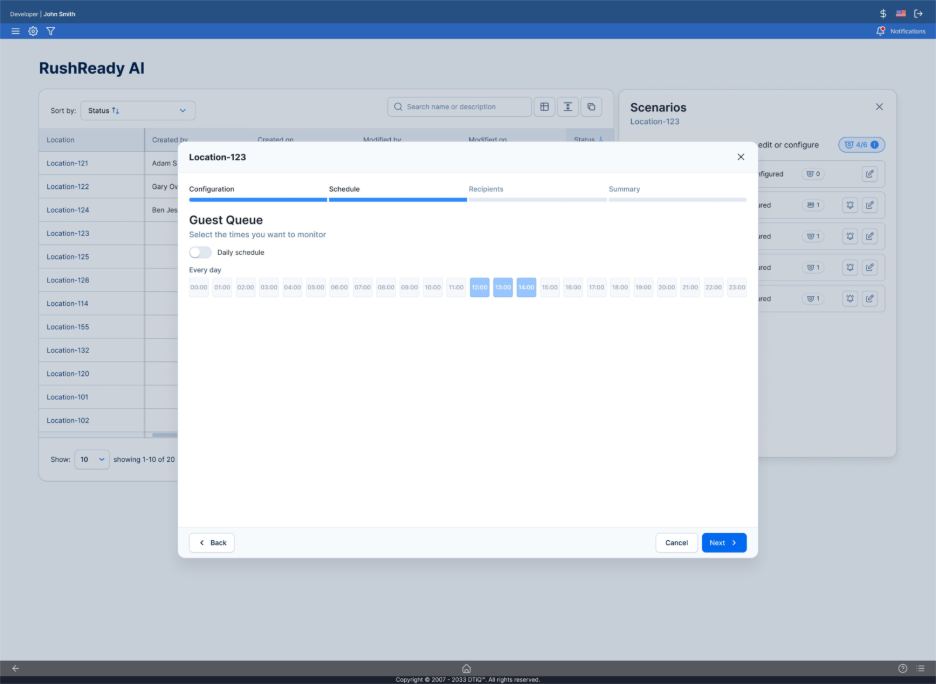Go to home via the footer icon
Screen dimensions: 936x684
coord(466,668)
